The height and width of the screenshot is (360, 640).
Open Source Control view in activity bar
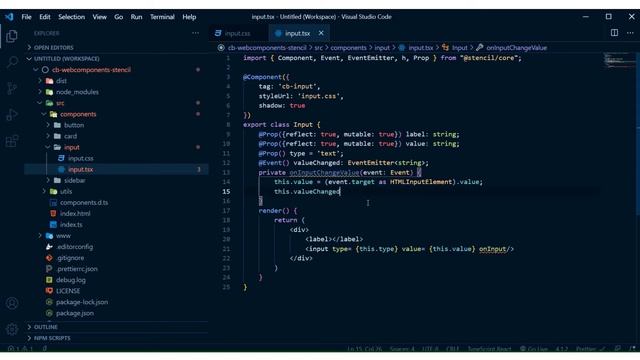point(12,88)
